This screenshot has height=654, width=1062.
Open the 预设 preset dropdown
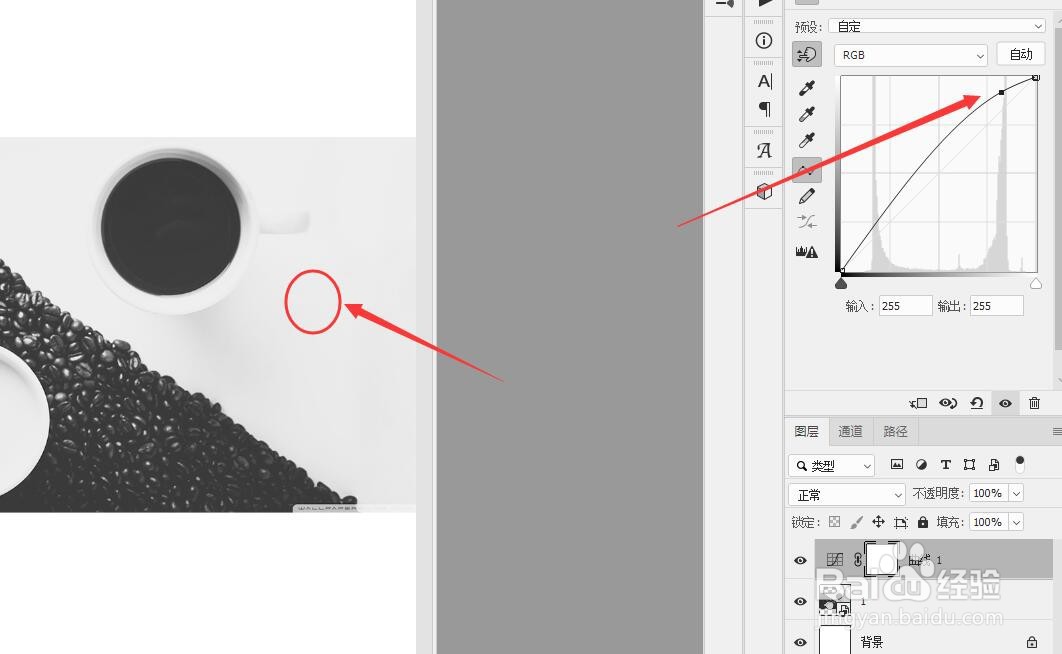938,26
